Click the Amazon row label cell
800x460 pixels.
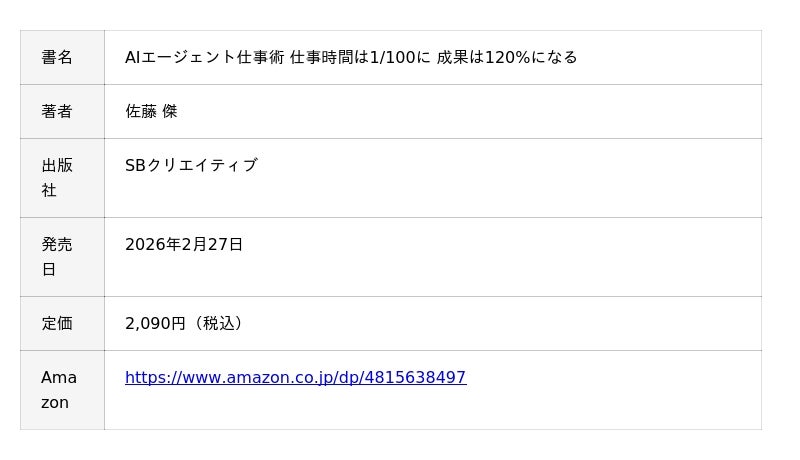[x=58, y=390]
